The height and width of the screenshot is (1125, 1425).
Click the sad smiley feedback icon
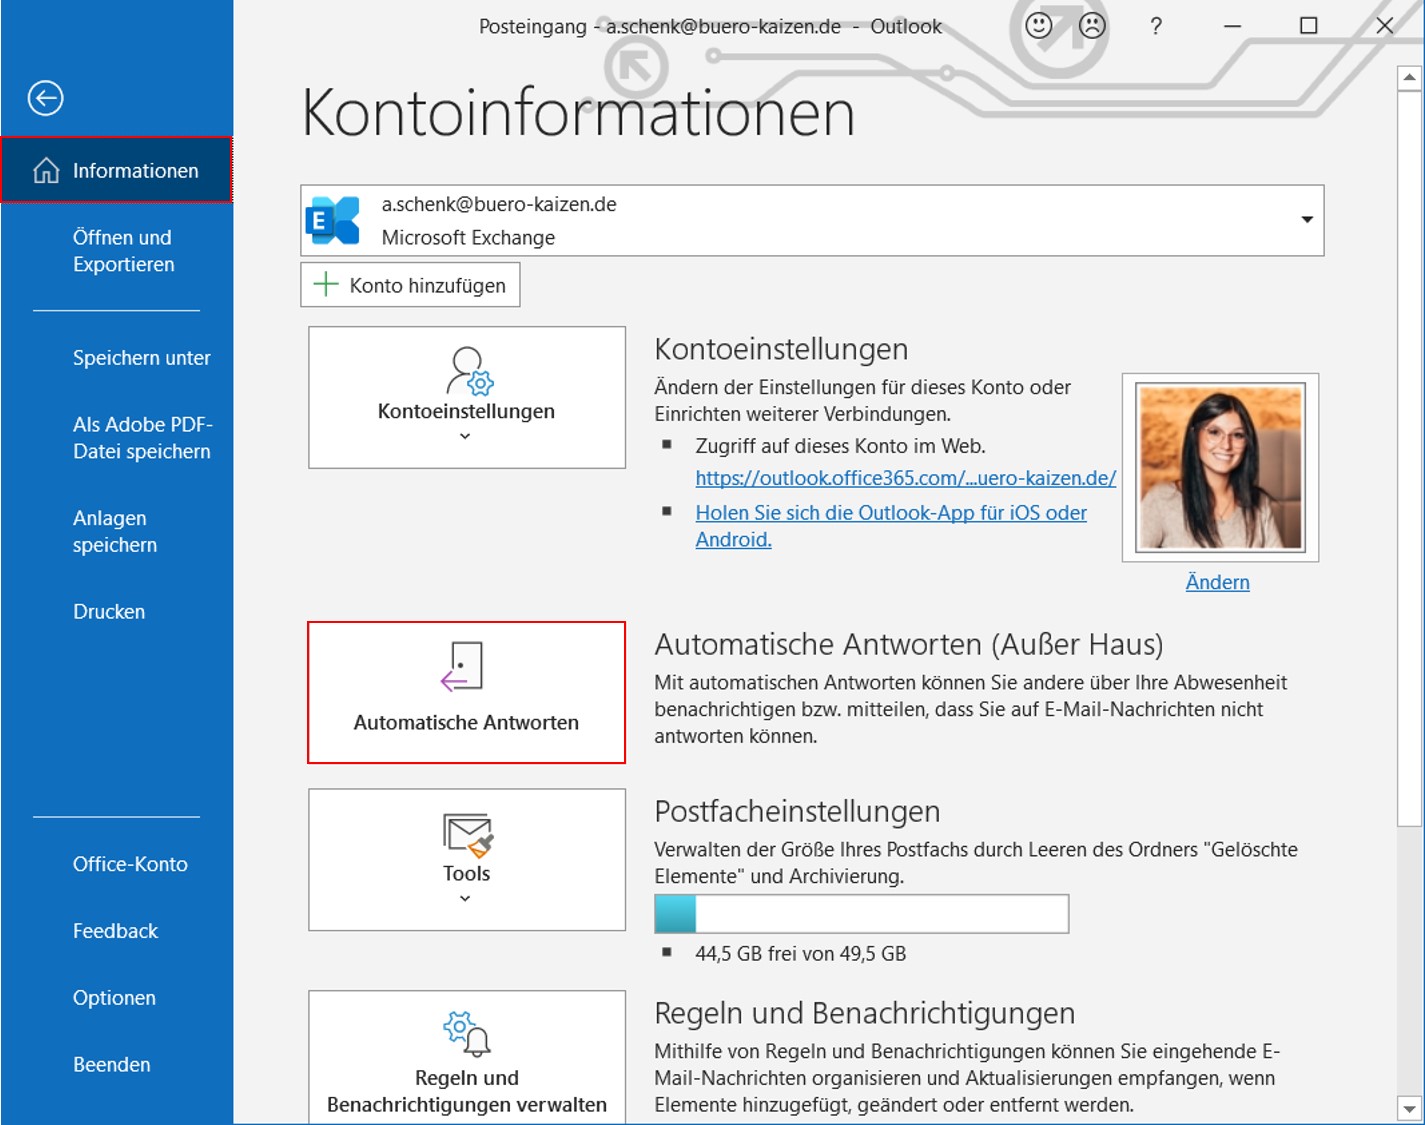pos(1092,26)
